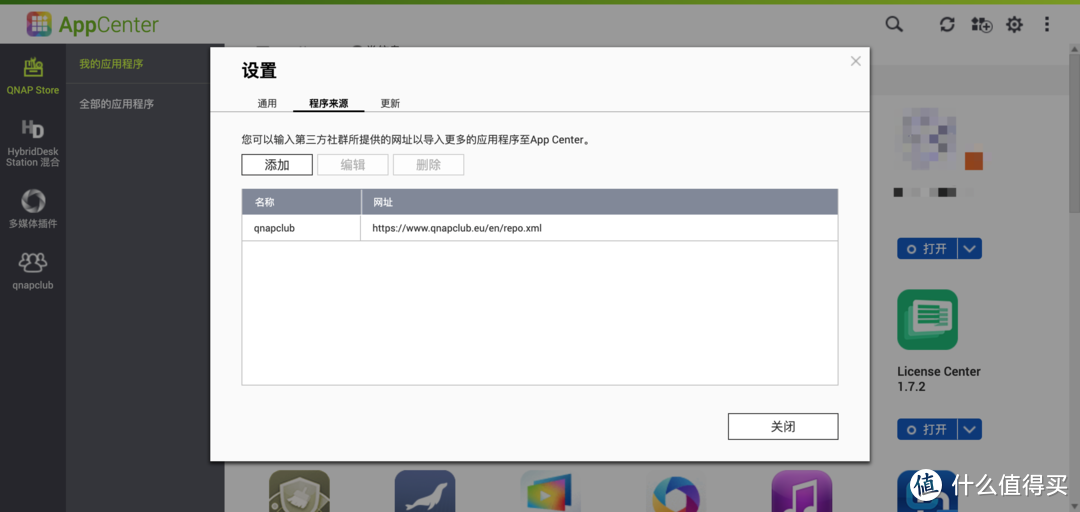Switch to the 程序来源 tab
Viewport: 1080px width, 512px height.
(329, 103)
